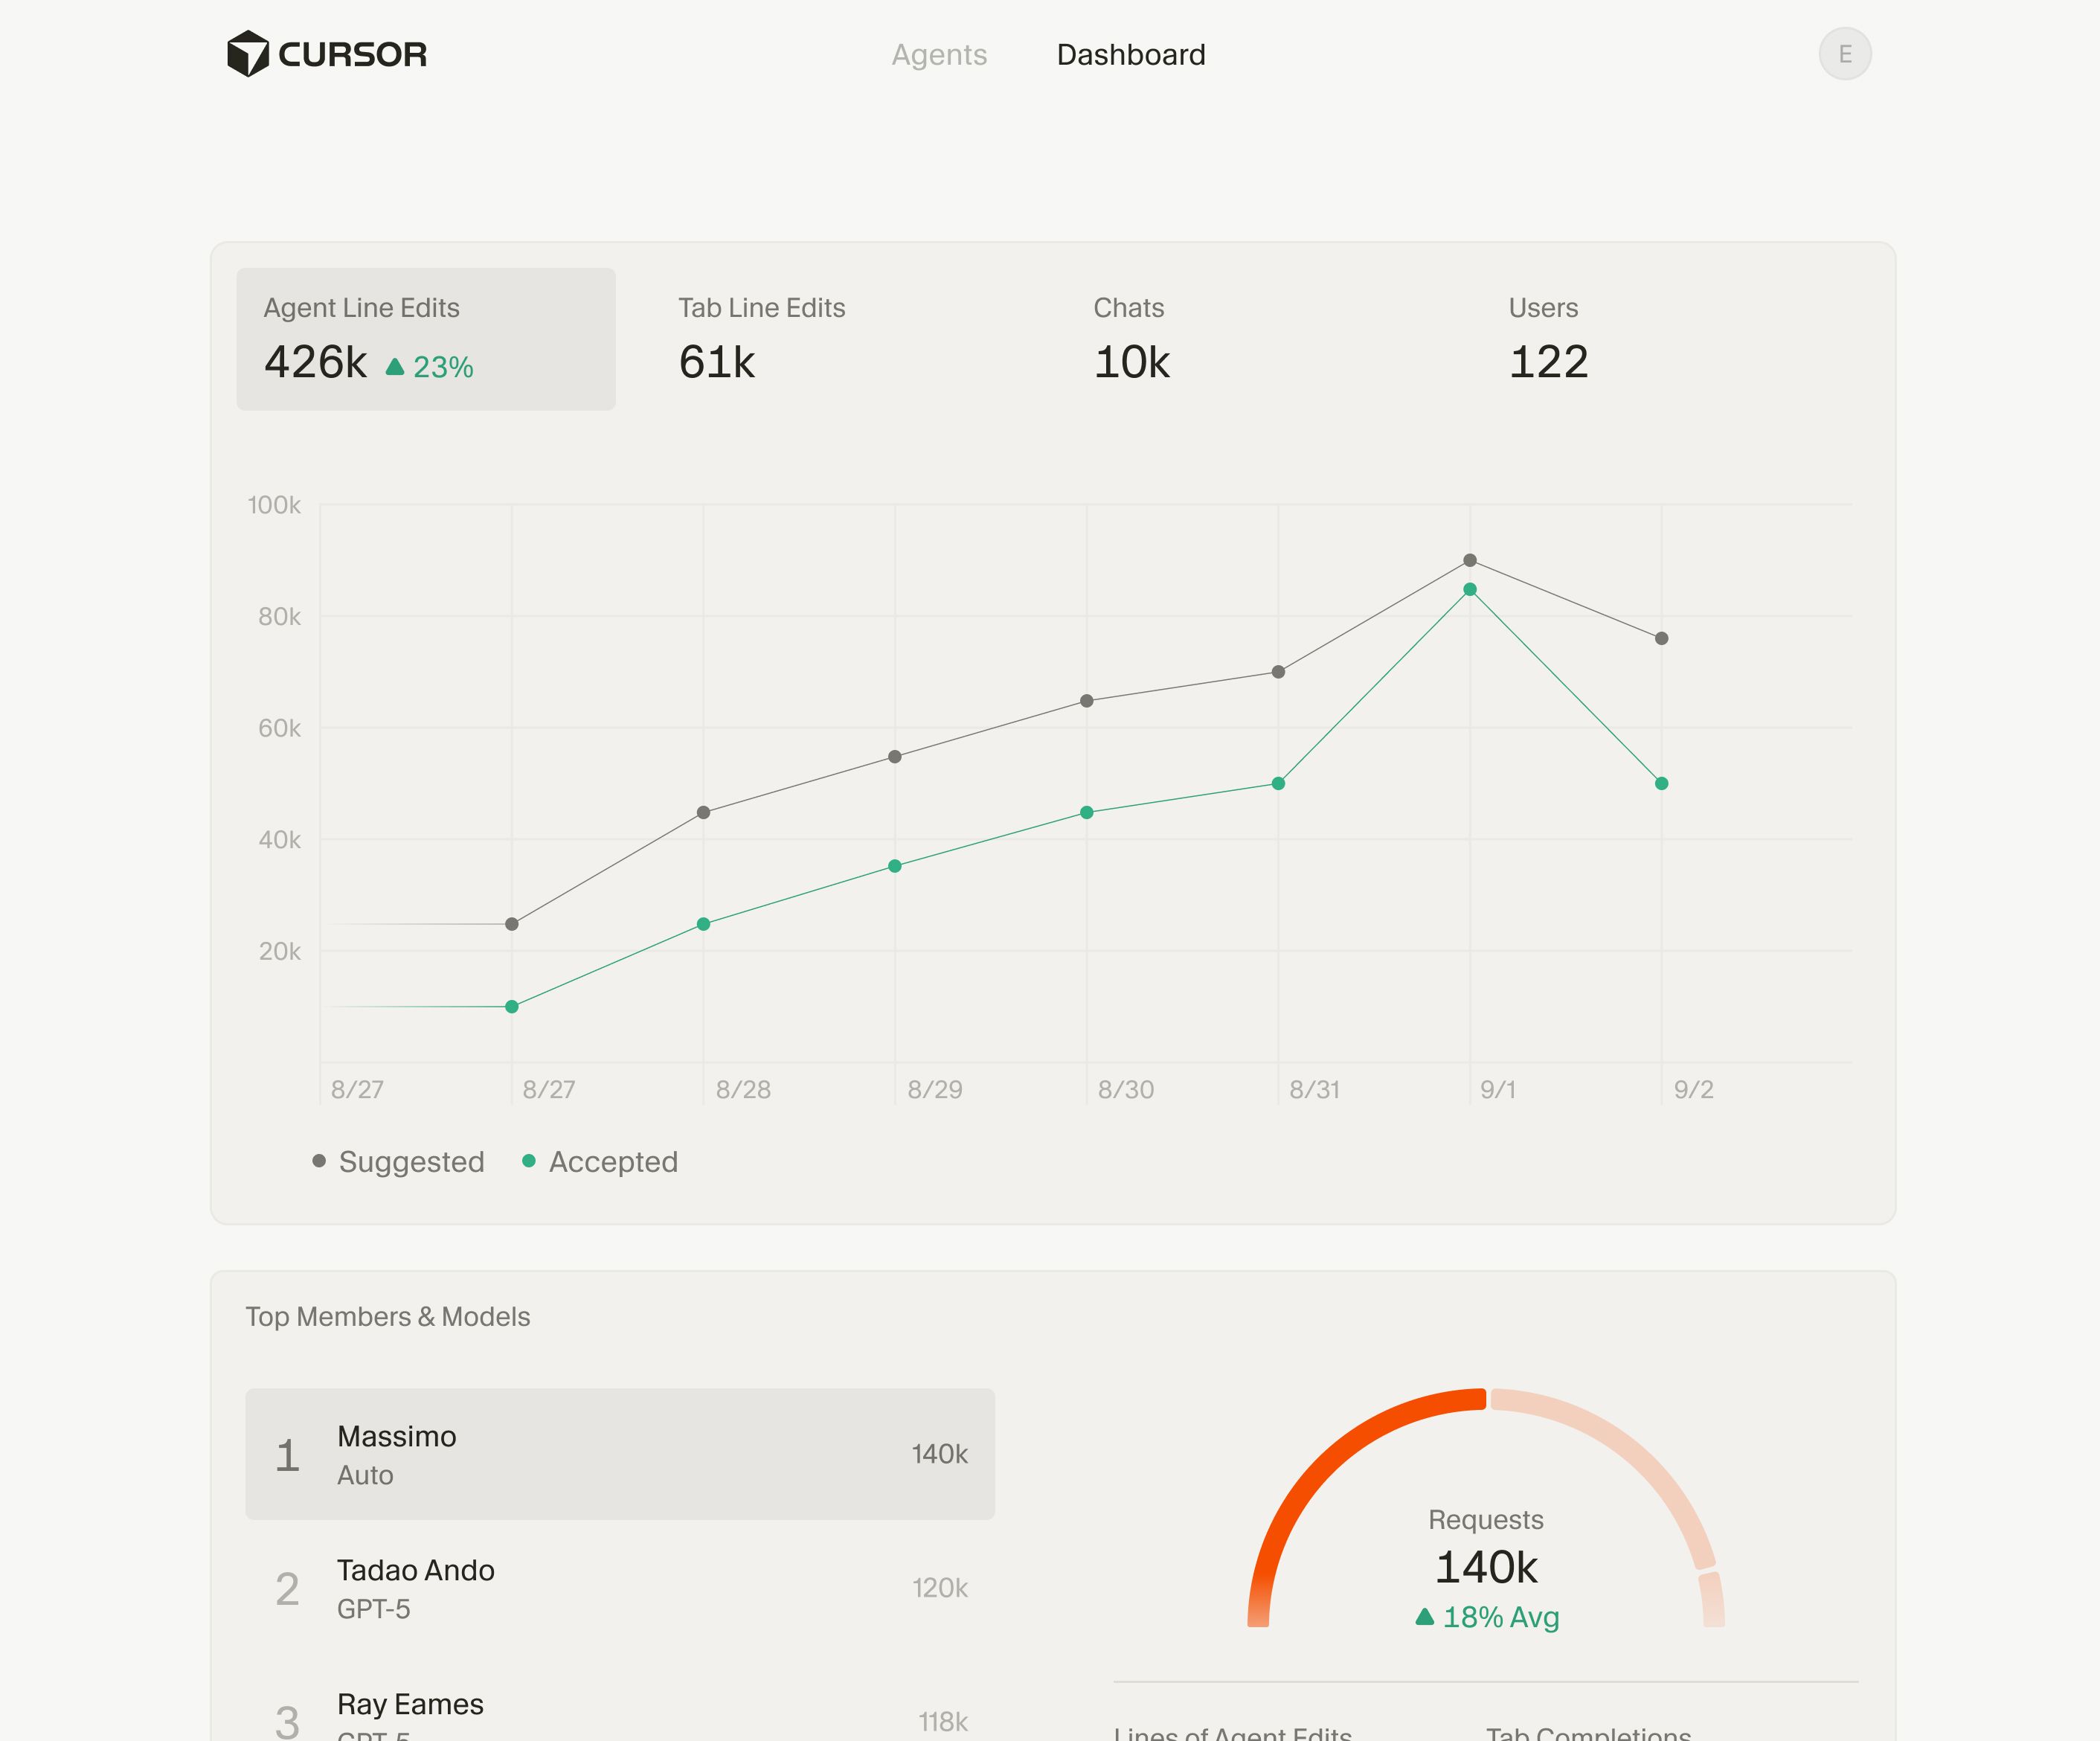Toggle the Suggested series in the chart legend
This screenshot has width=2100, height=1741.
411,1161
